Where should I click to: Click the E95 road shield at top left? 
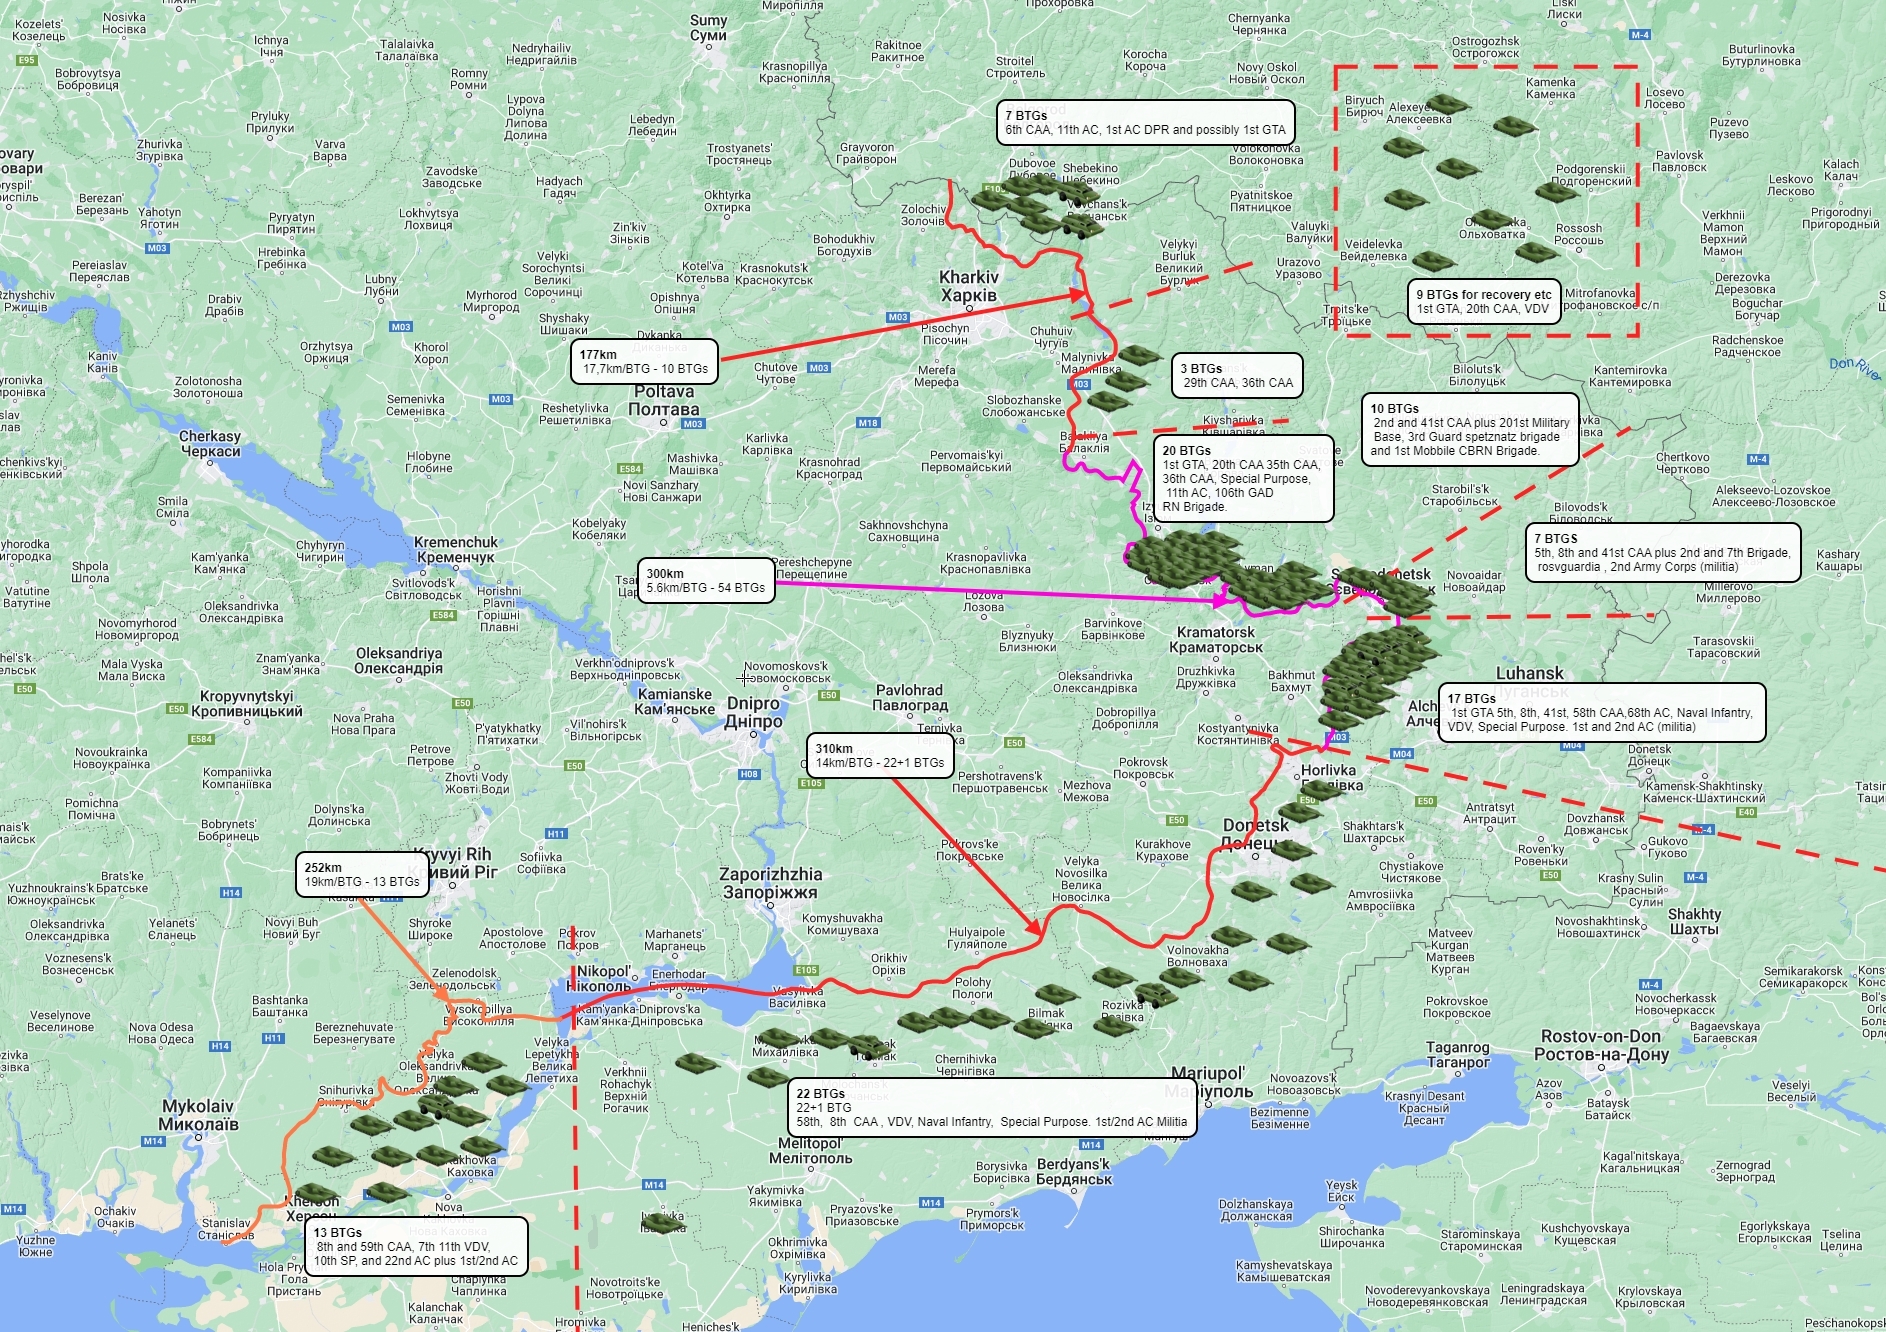click(26, 60)
